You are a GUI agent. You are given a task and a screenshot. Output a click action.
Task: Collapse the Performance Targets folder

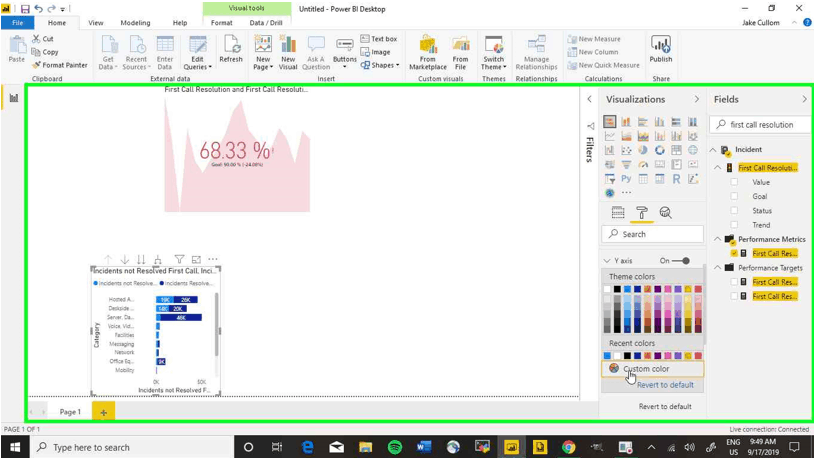pyautogui.click(x=718, y=268)
